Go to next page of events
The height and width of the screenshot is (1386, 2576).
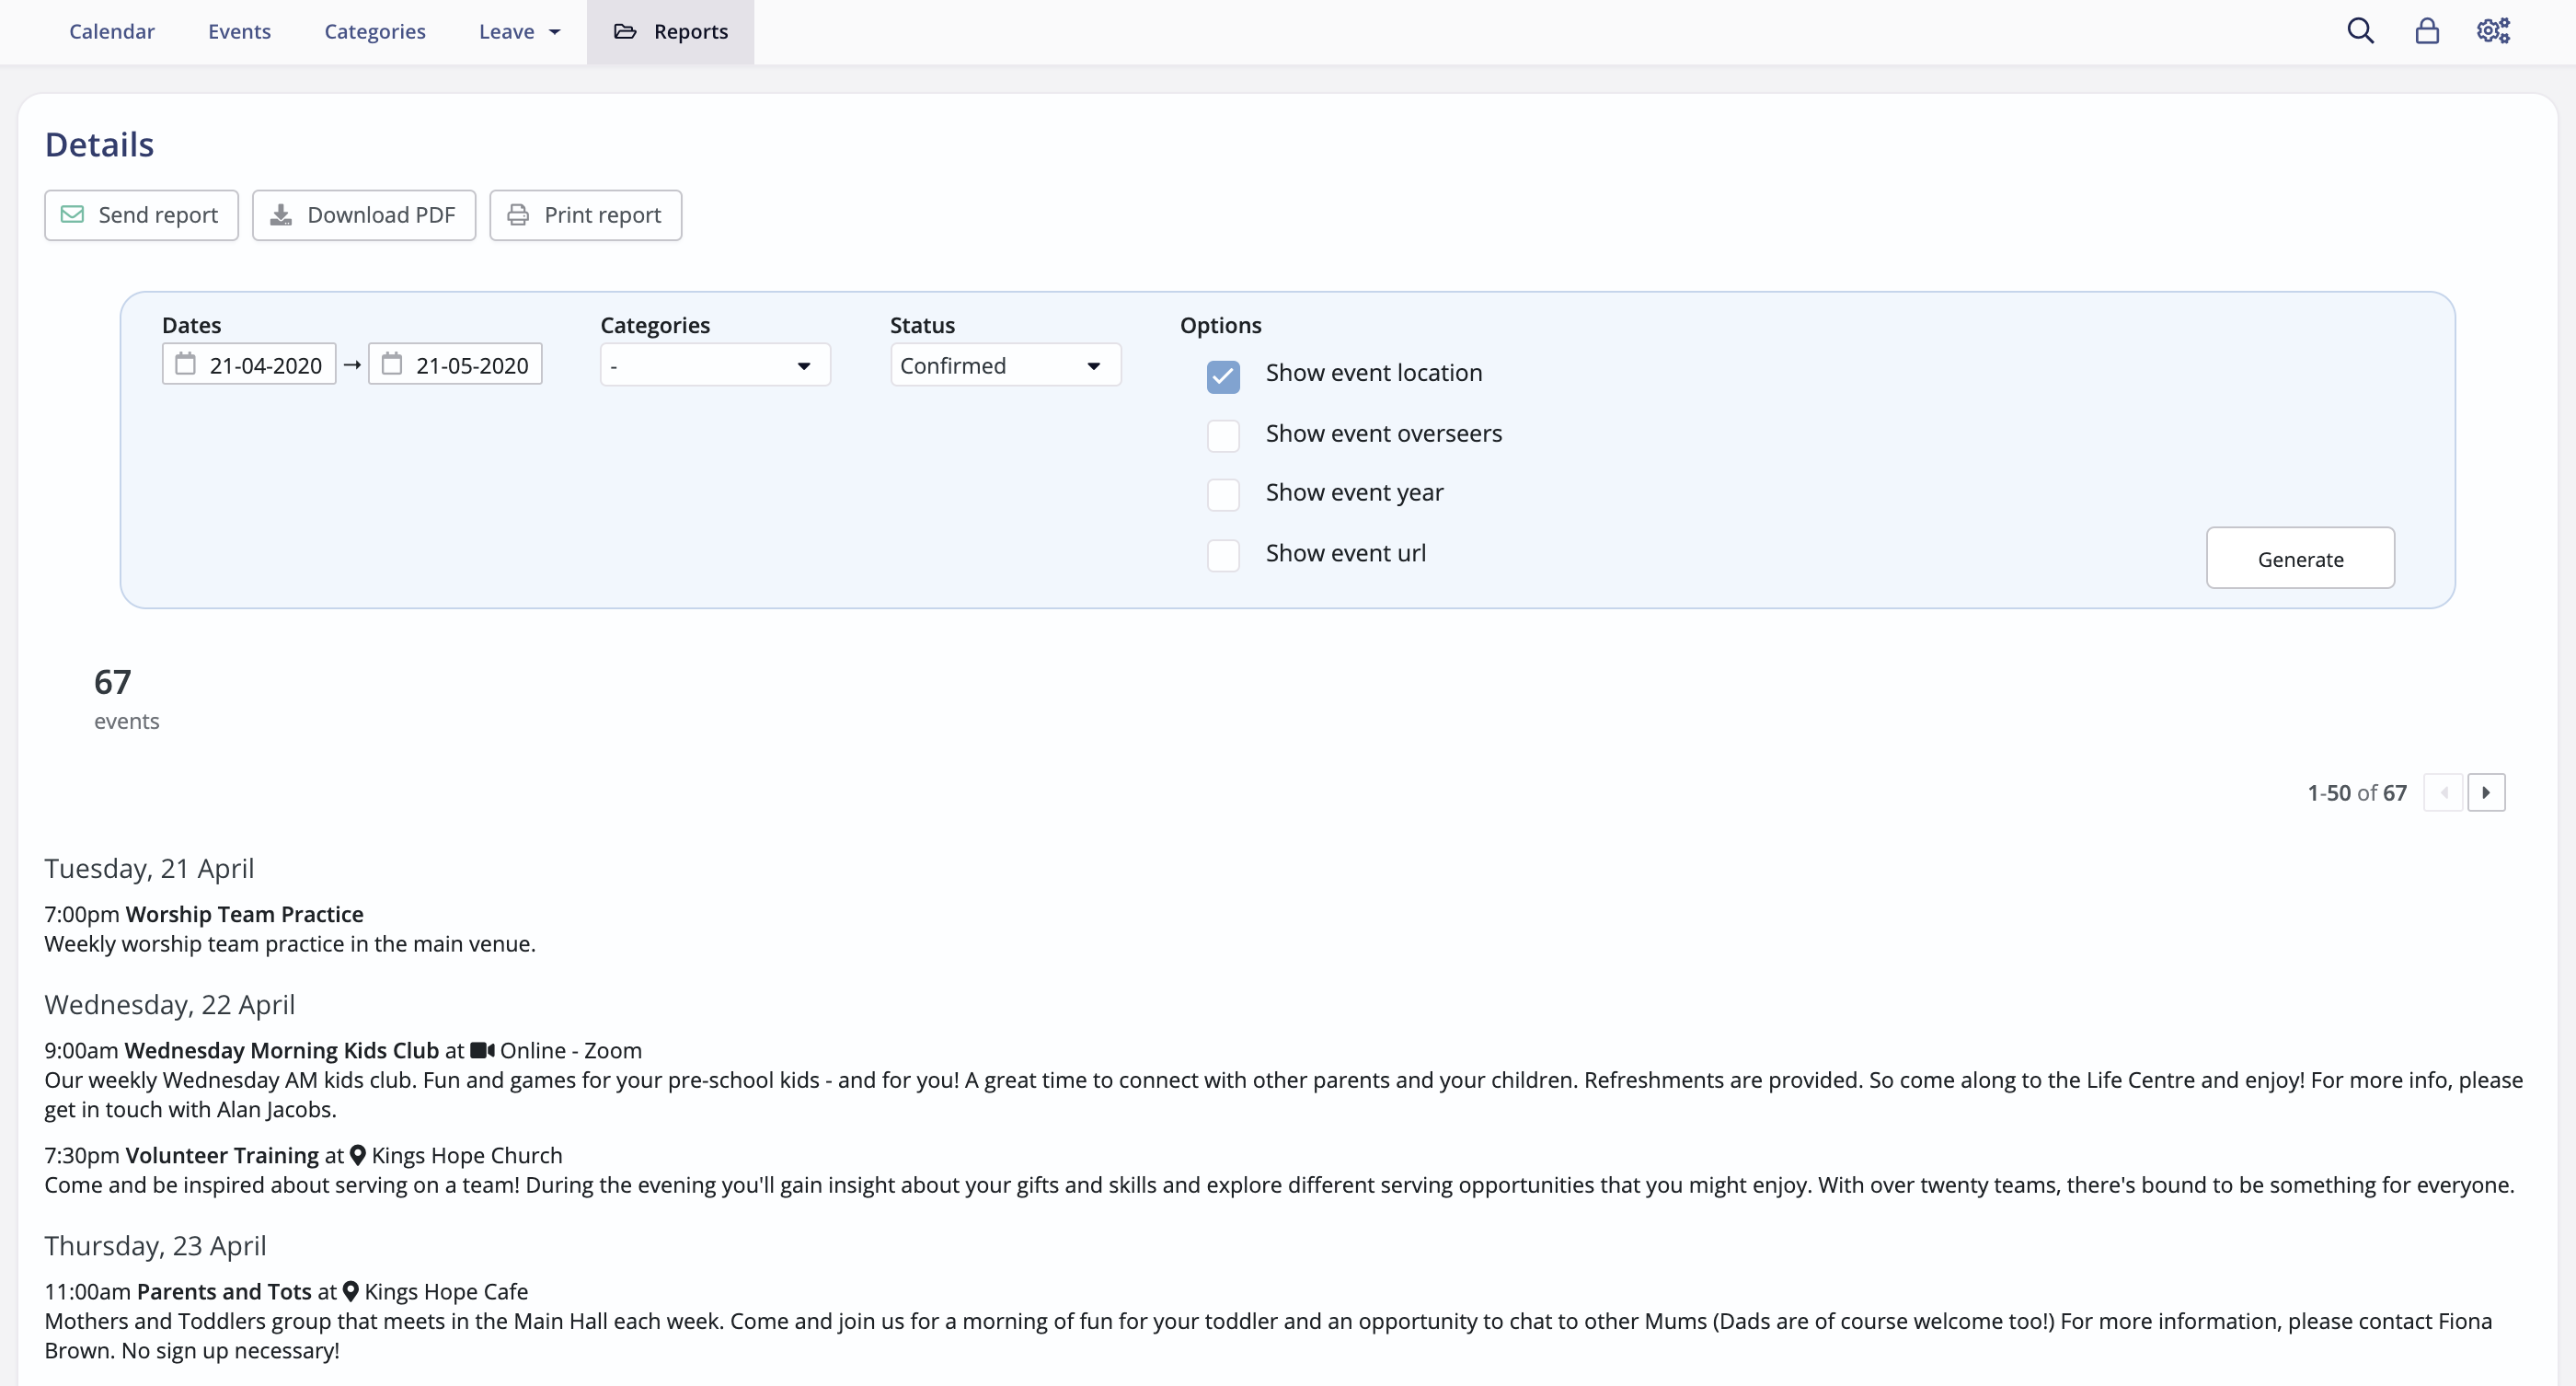pyautogui.click(x=2486, y=792)
